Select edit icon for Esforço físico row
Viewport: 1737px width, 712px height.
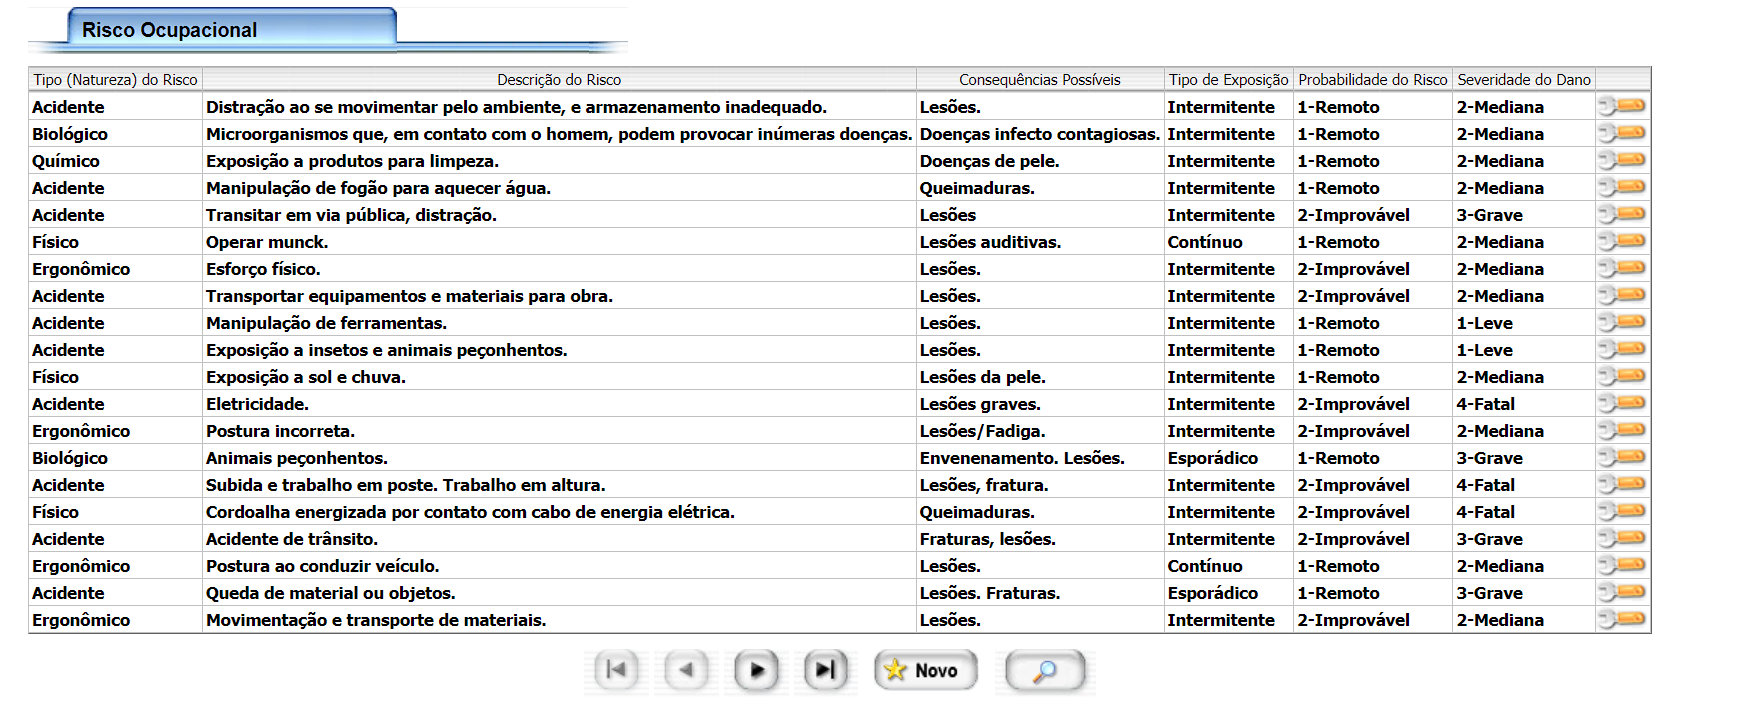pyautogui.click(x=1622, y=268)
